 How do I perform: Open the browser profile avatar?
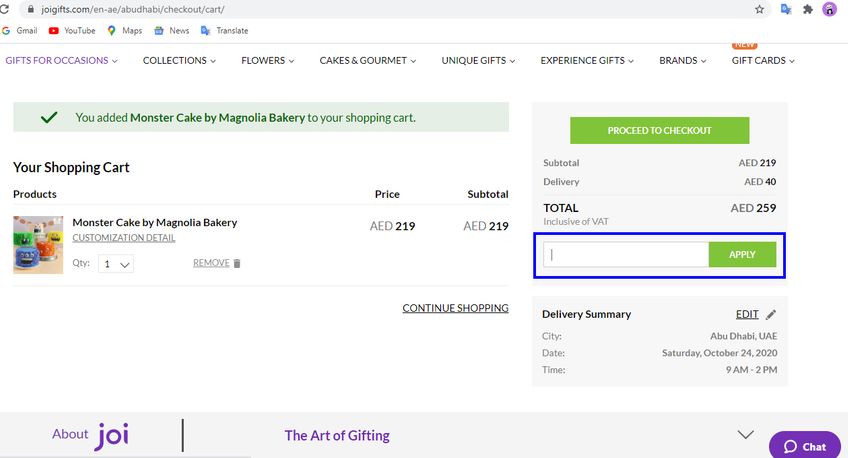pos(829,9)
